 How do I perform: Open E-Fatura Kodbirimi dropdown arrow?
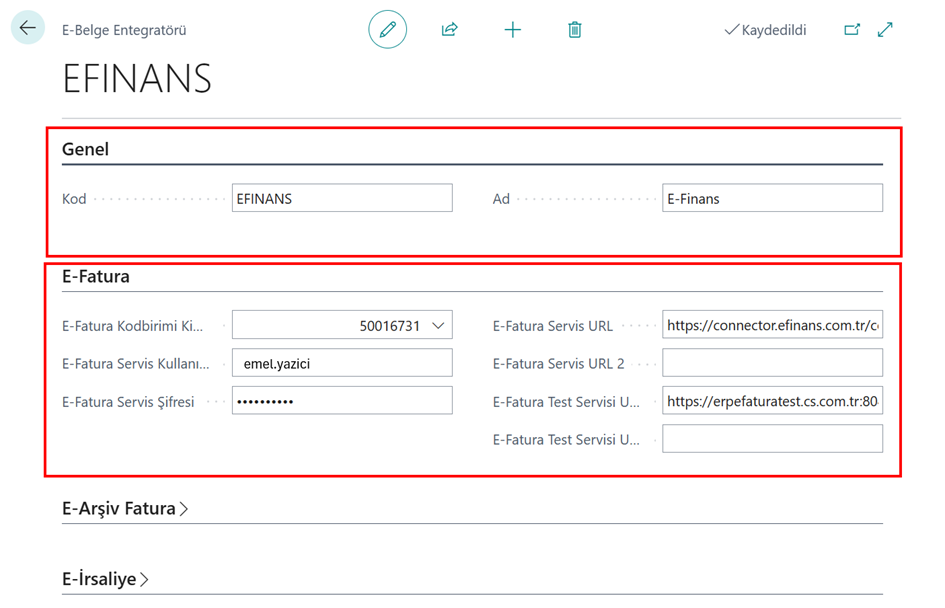[438, 326]
